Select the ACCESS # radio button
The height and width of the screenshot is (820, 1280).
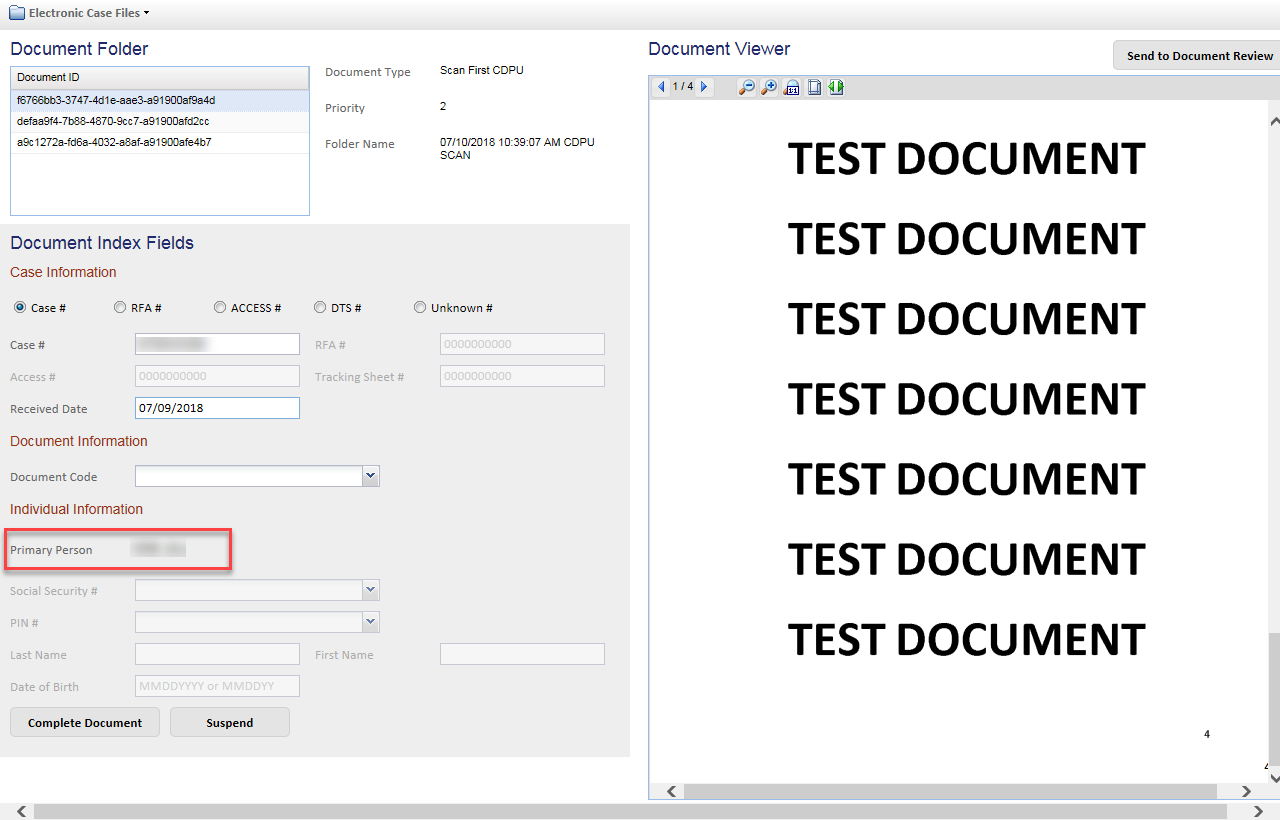[220, 308]
